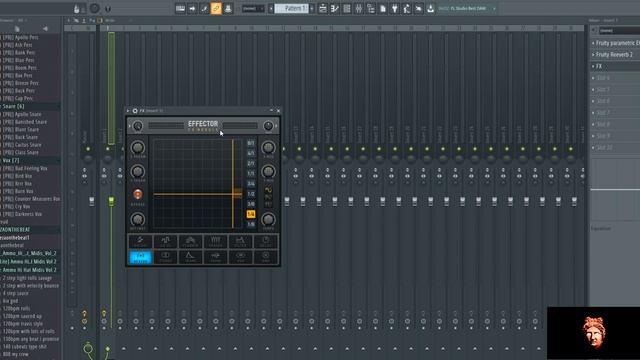Select the highlighted 1/4 rate in Effector
The height and width of the screenshot is (360, 640).
click(251, 214)
